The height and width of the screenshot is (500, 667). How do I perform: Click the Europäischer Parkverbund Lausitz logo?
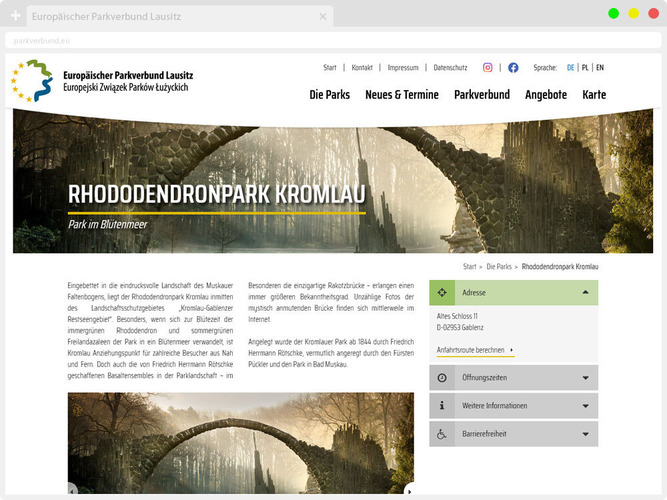point(100,81)
